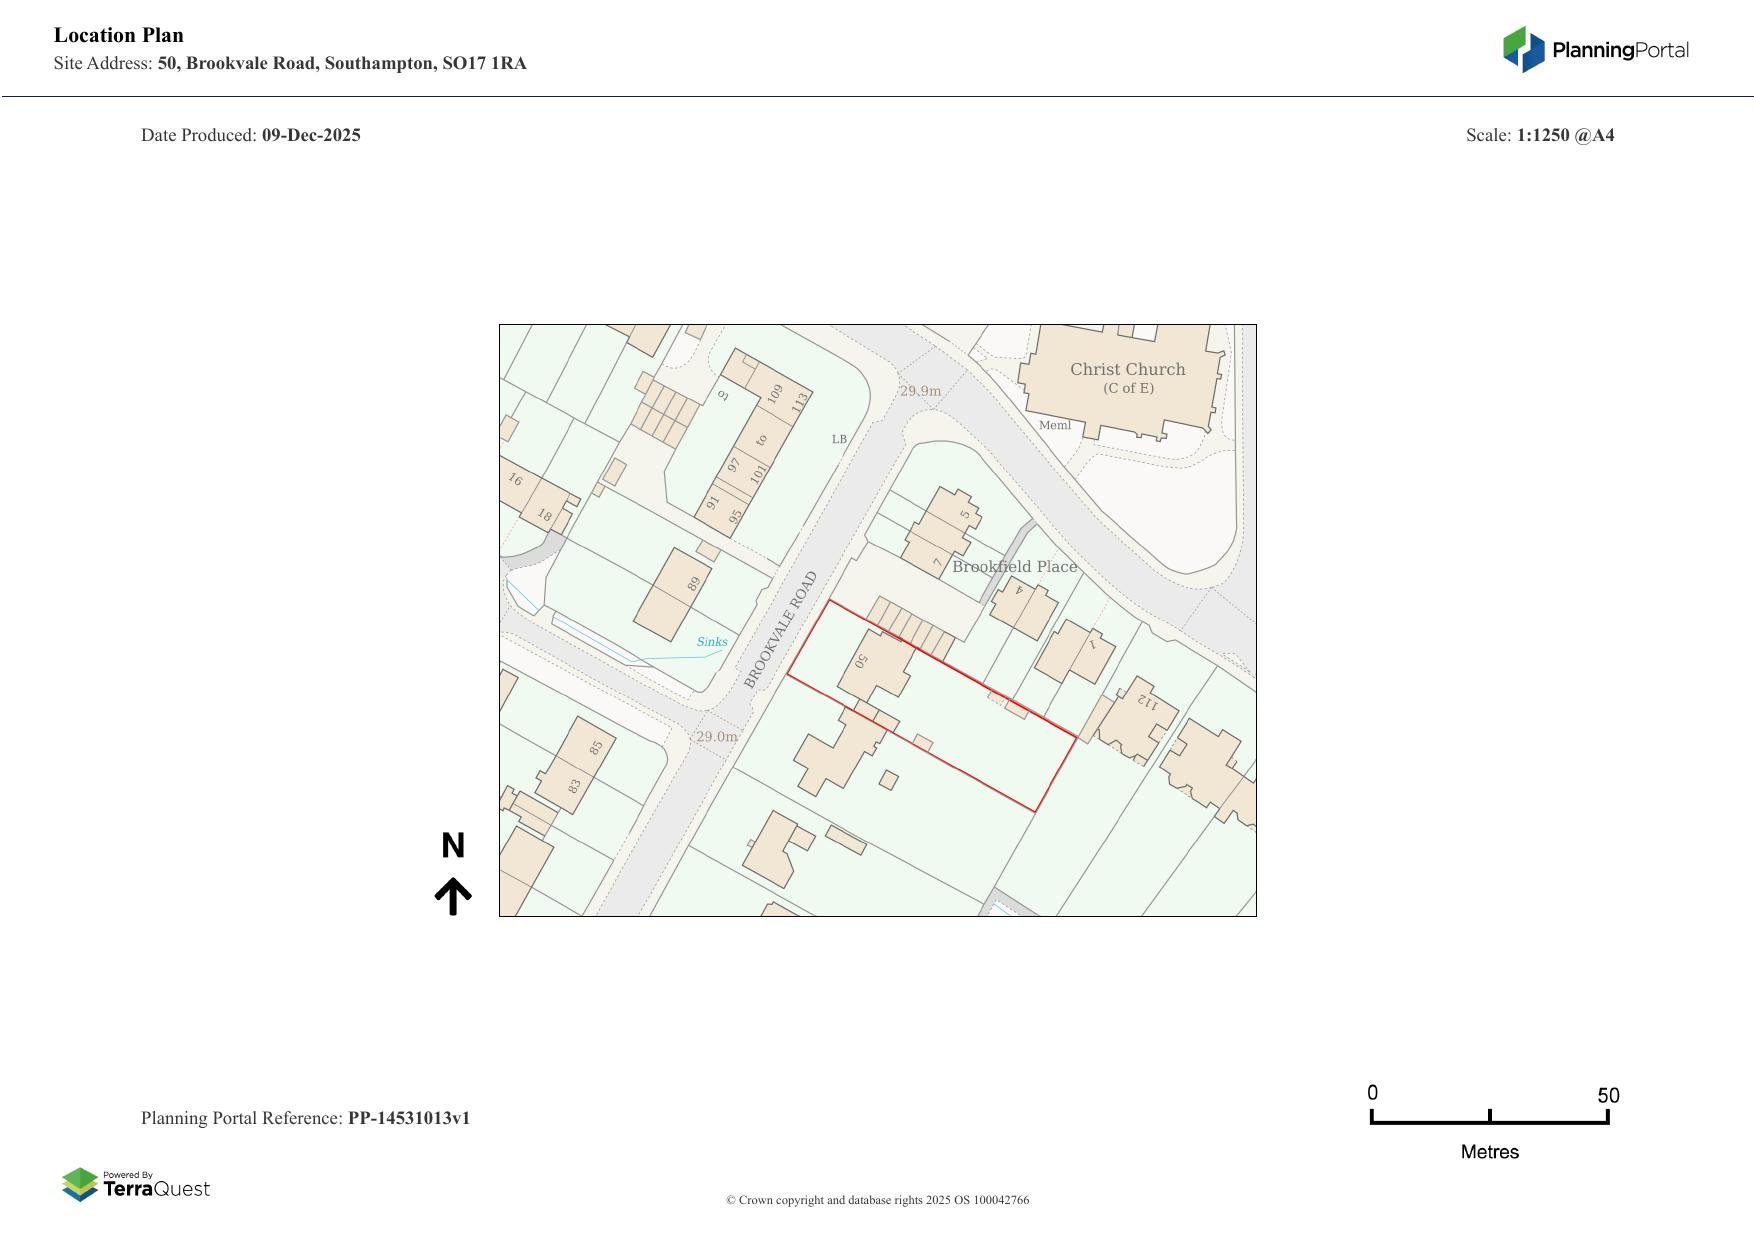Screen dimensions: 1754x1241
Task: Click the Date Produced 09-Dec-2025 text
Action: pyautogui.click(x=251, y=135)
